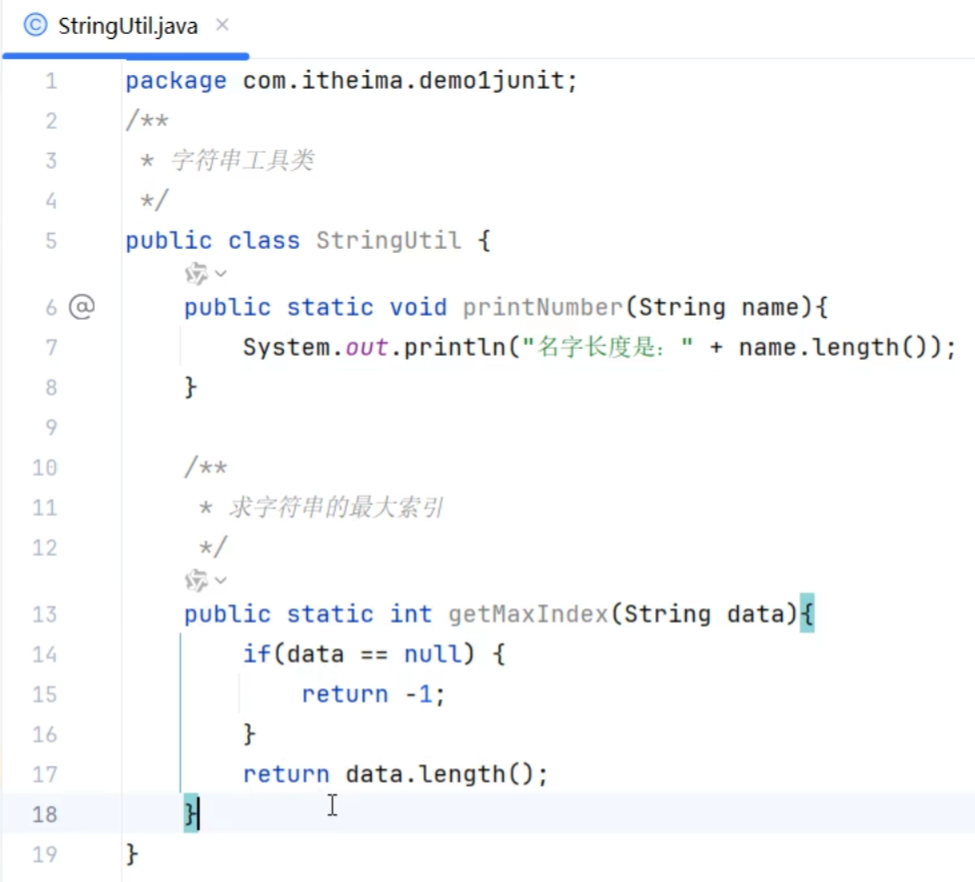The width and height of the screenshot is (975, 882).
Task: Click the String data parameter on line 13
Action: click(x=703, y=615)
